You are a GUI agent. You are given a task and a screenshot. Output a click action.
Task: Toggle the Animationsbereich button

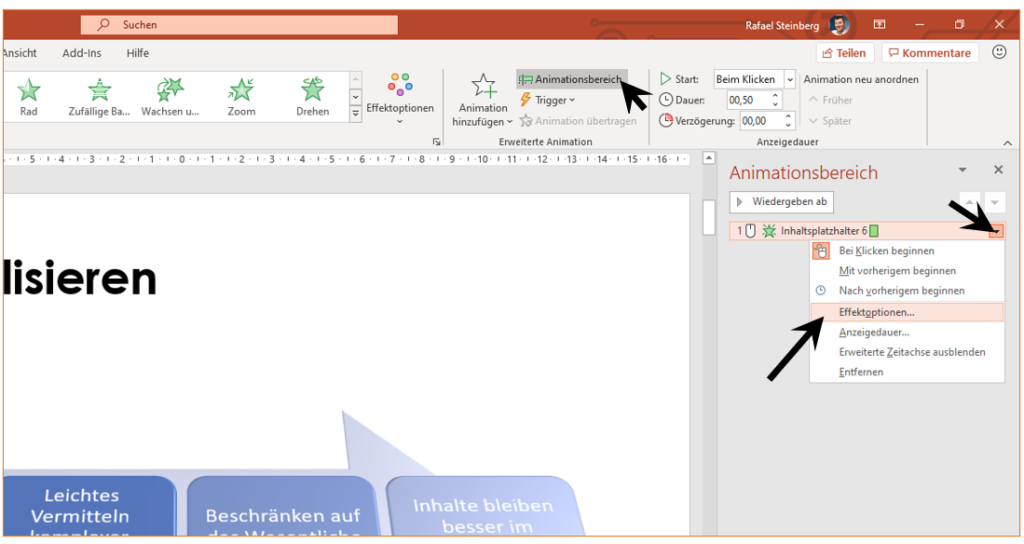click(572, 80)
